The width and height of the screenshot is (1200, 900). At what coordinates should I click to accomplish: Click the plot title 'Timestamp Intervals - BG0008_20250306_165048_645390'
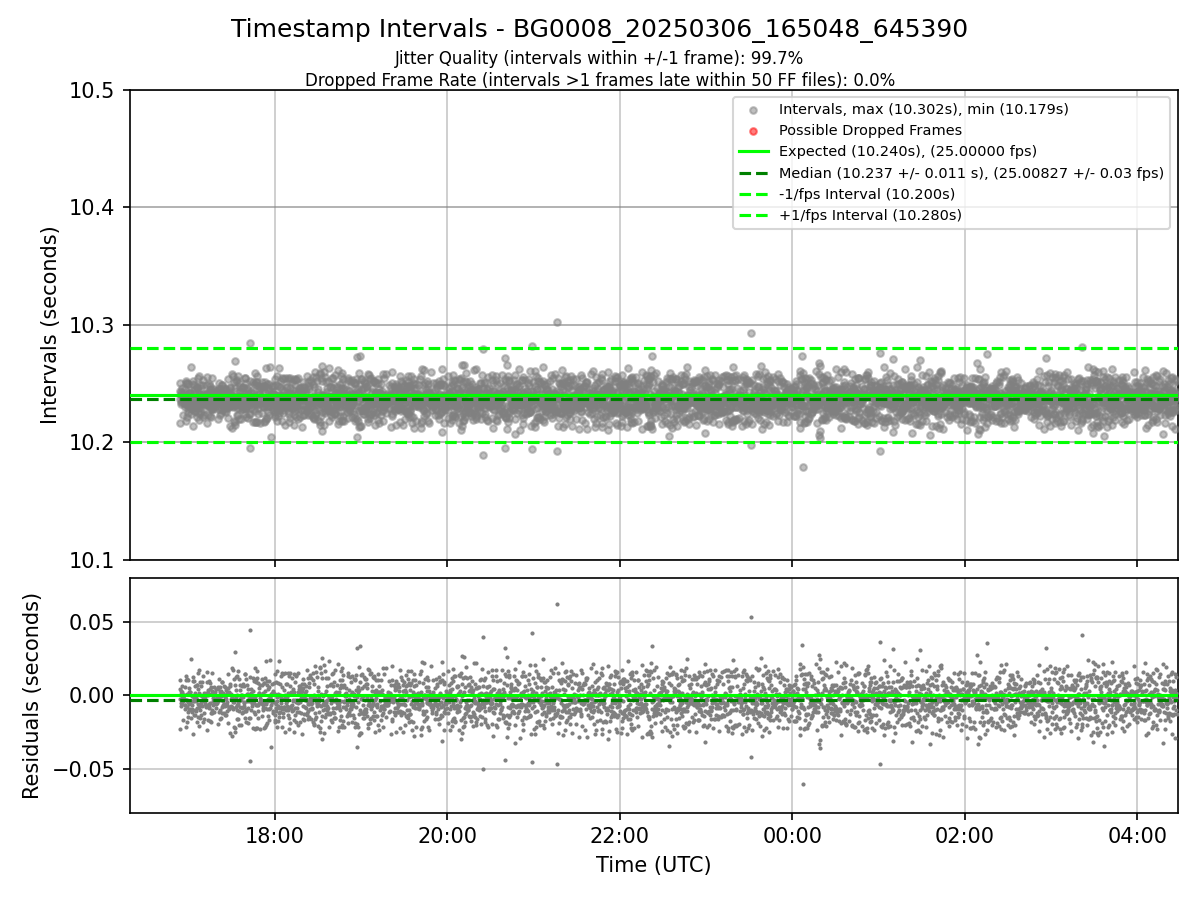[599, 29]
